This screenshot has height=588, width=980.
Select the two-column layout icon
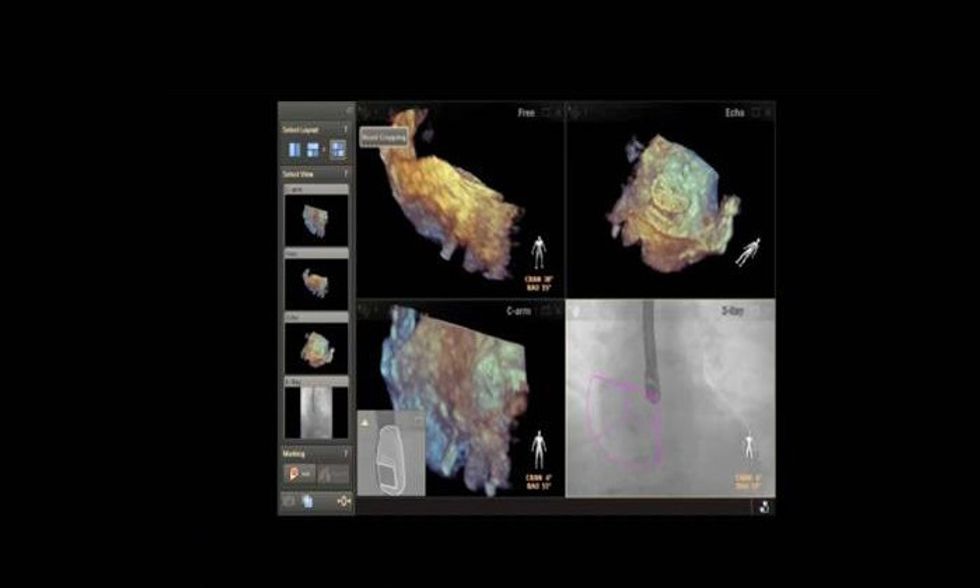(294, 149)
